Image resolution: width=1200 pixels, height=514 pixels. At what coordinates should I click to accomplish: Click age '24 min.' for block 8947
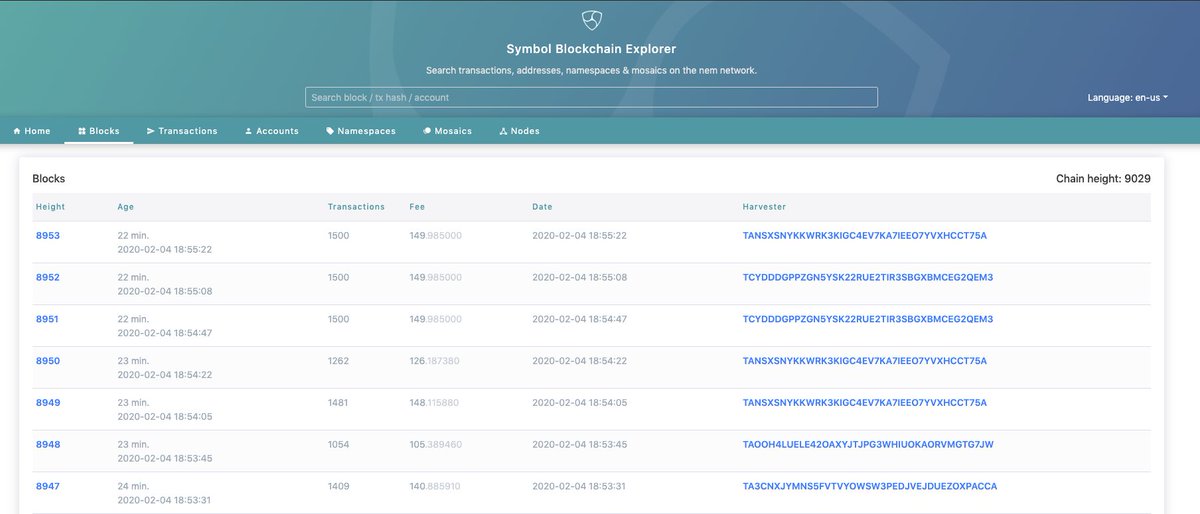pyautogui.click(x=133, y=486)
